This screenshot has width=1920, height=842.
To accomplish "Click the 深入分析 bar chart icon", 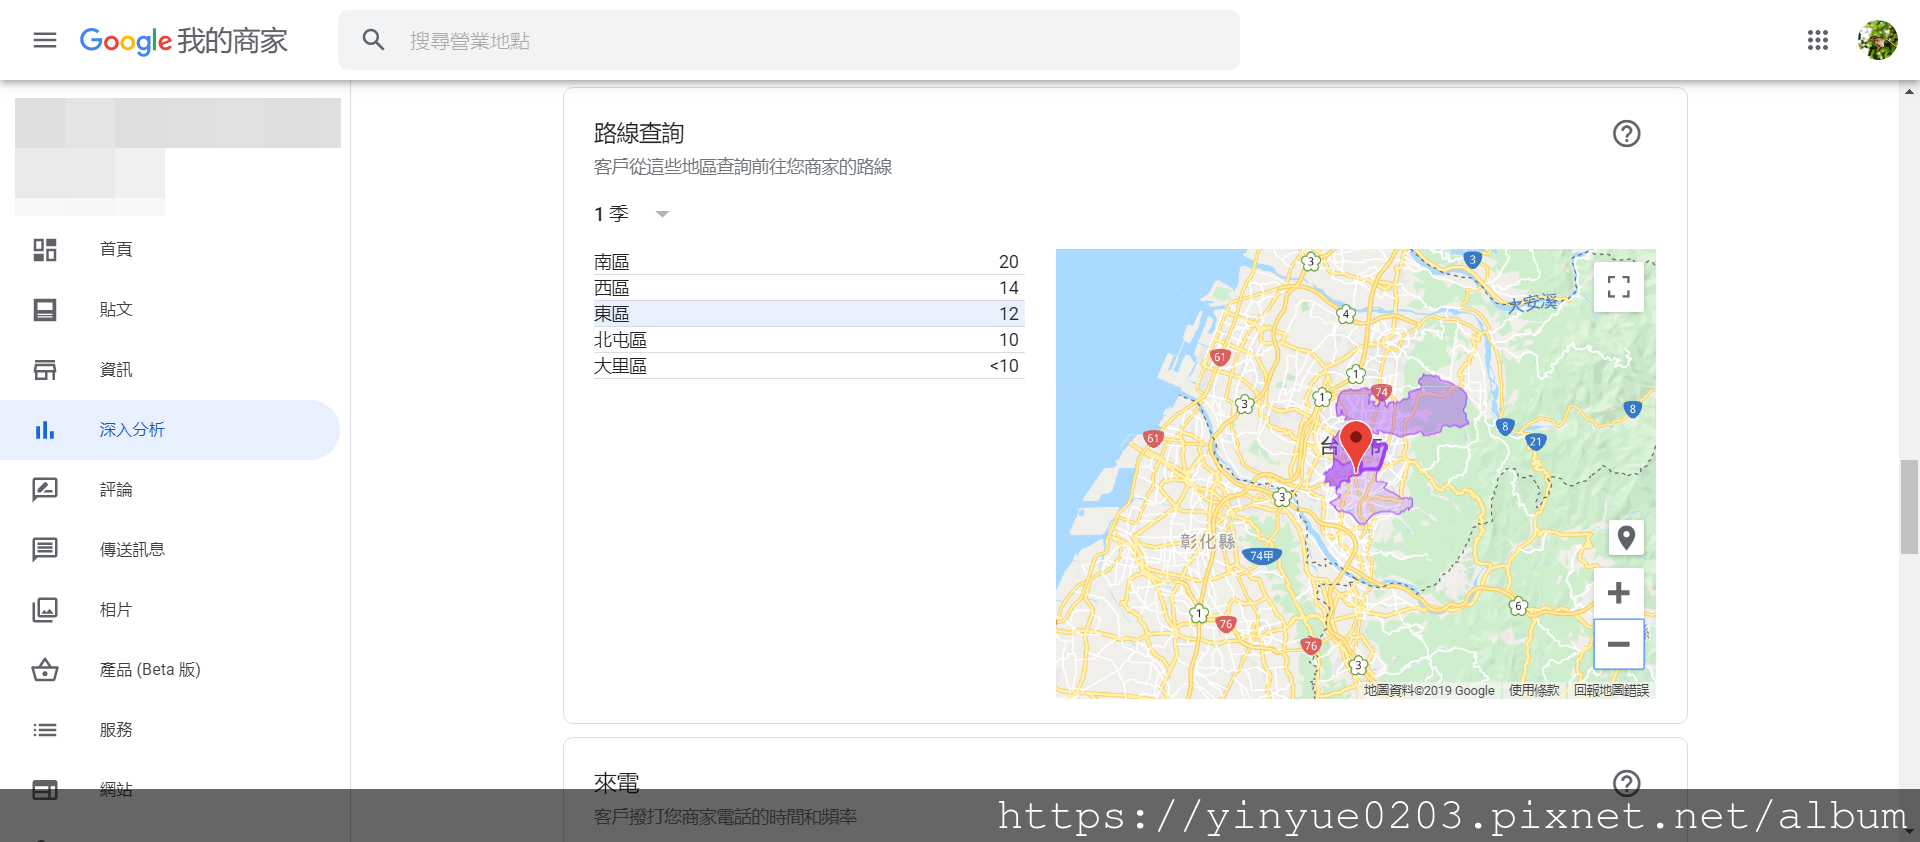I will [x=45, y=430].
